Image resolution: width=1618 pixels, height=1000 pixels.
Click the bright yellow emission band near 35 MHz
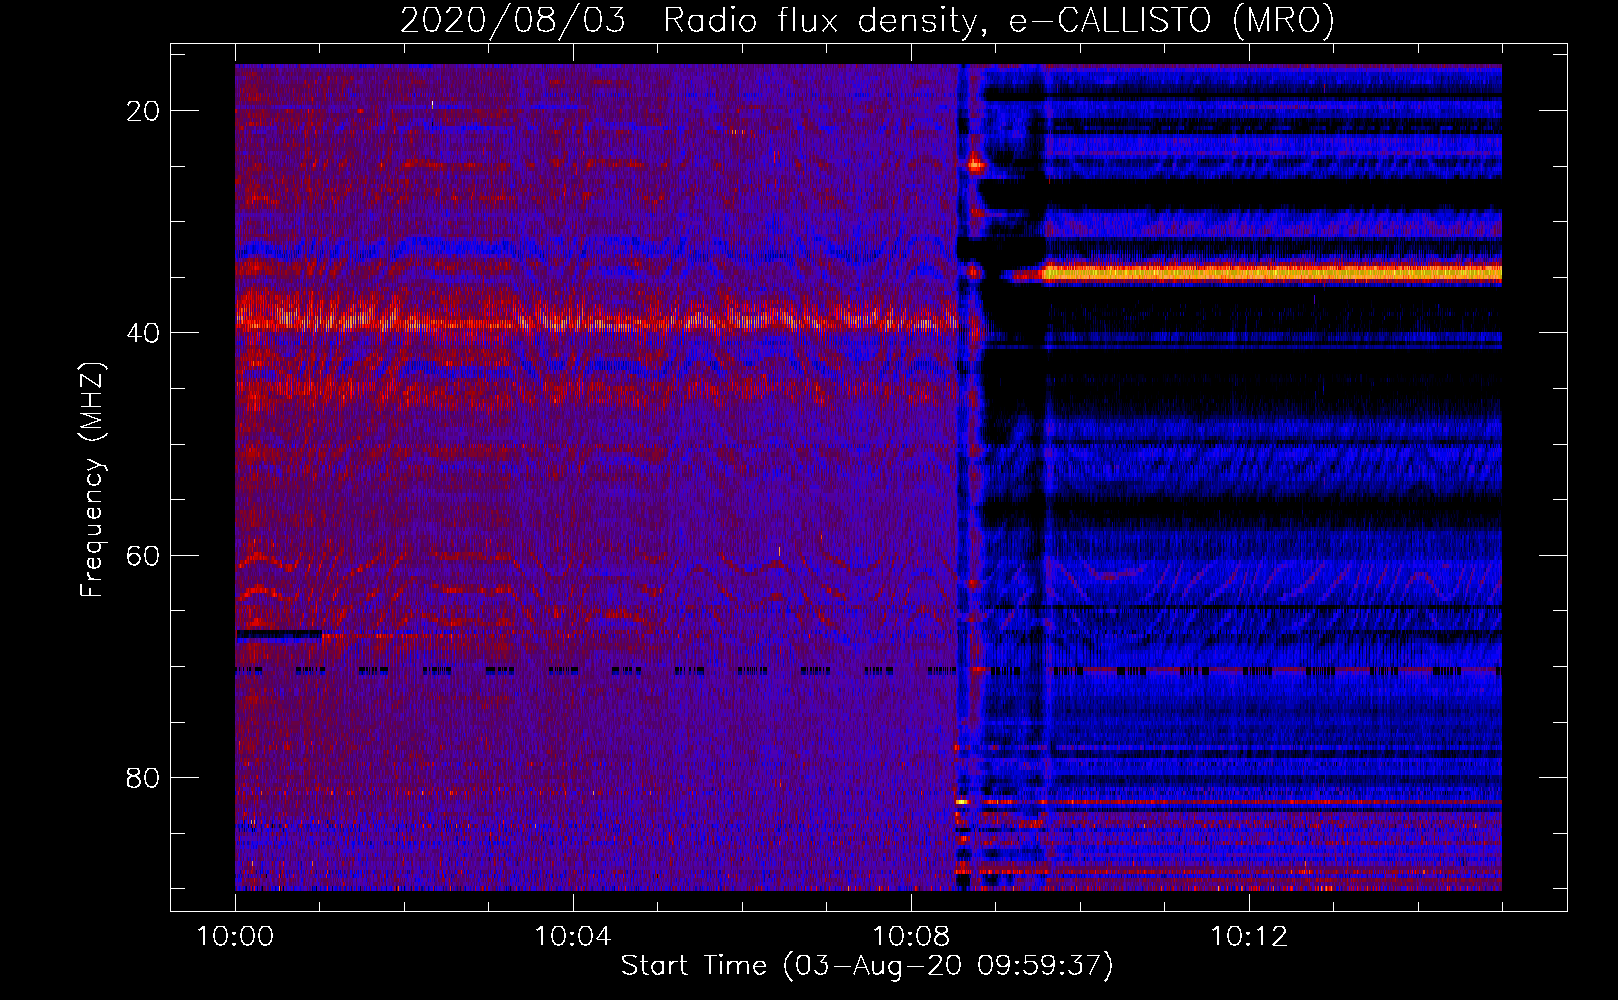pos(1272,272)
